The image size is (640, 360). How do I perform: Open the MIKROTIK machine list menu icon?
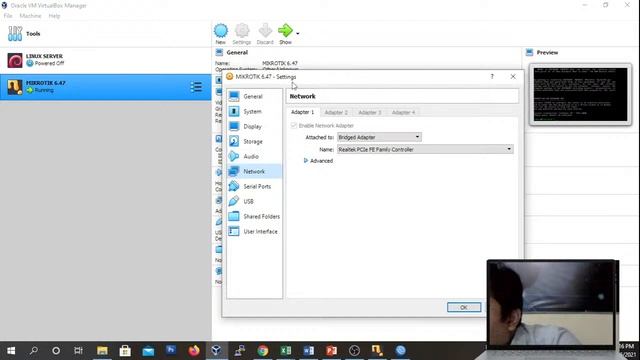coord(196,87)
